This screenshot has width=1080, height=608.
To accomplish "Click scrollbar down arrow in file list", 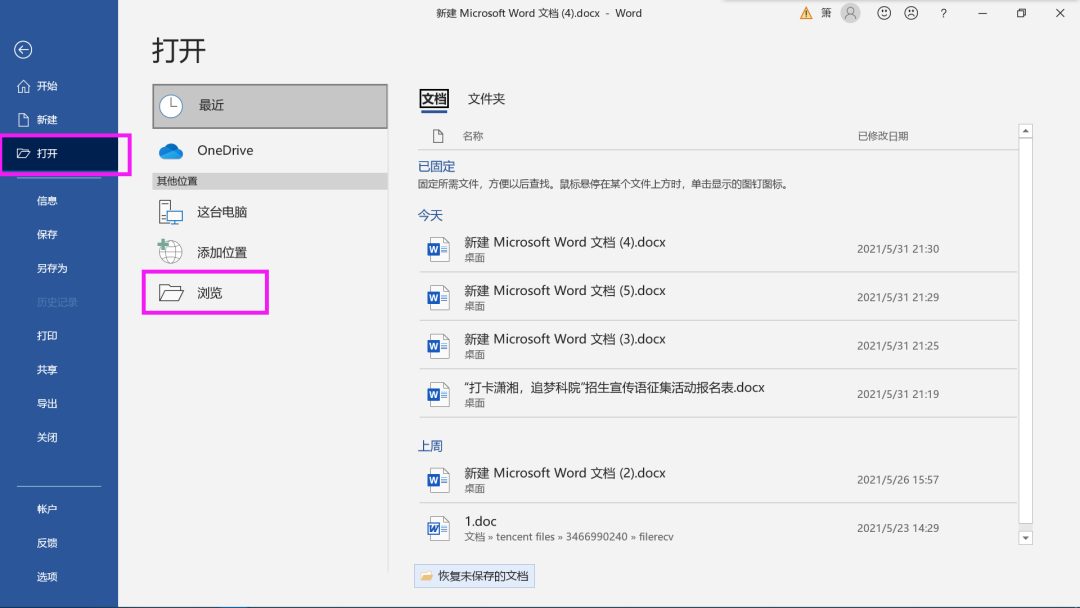I will click(1025, 538).
